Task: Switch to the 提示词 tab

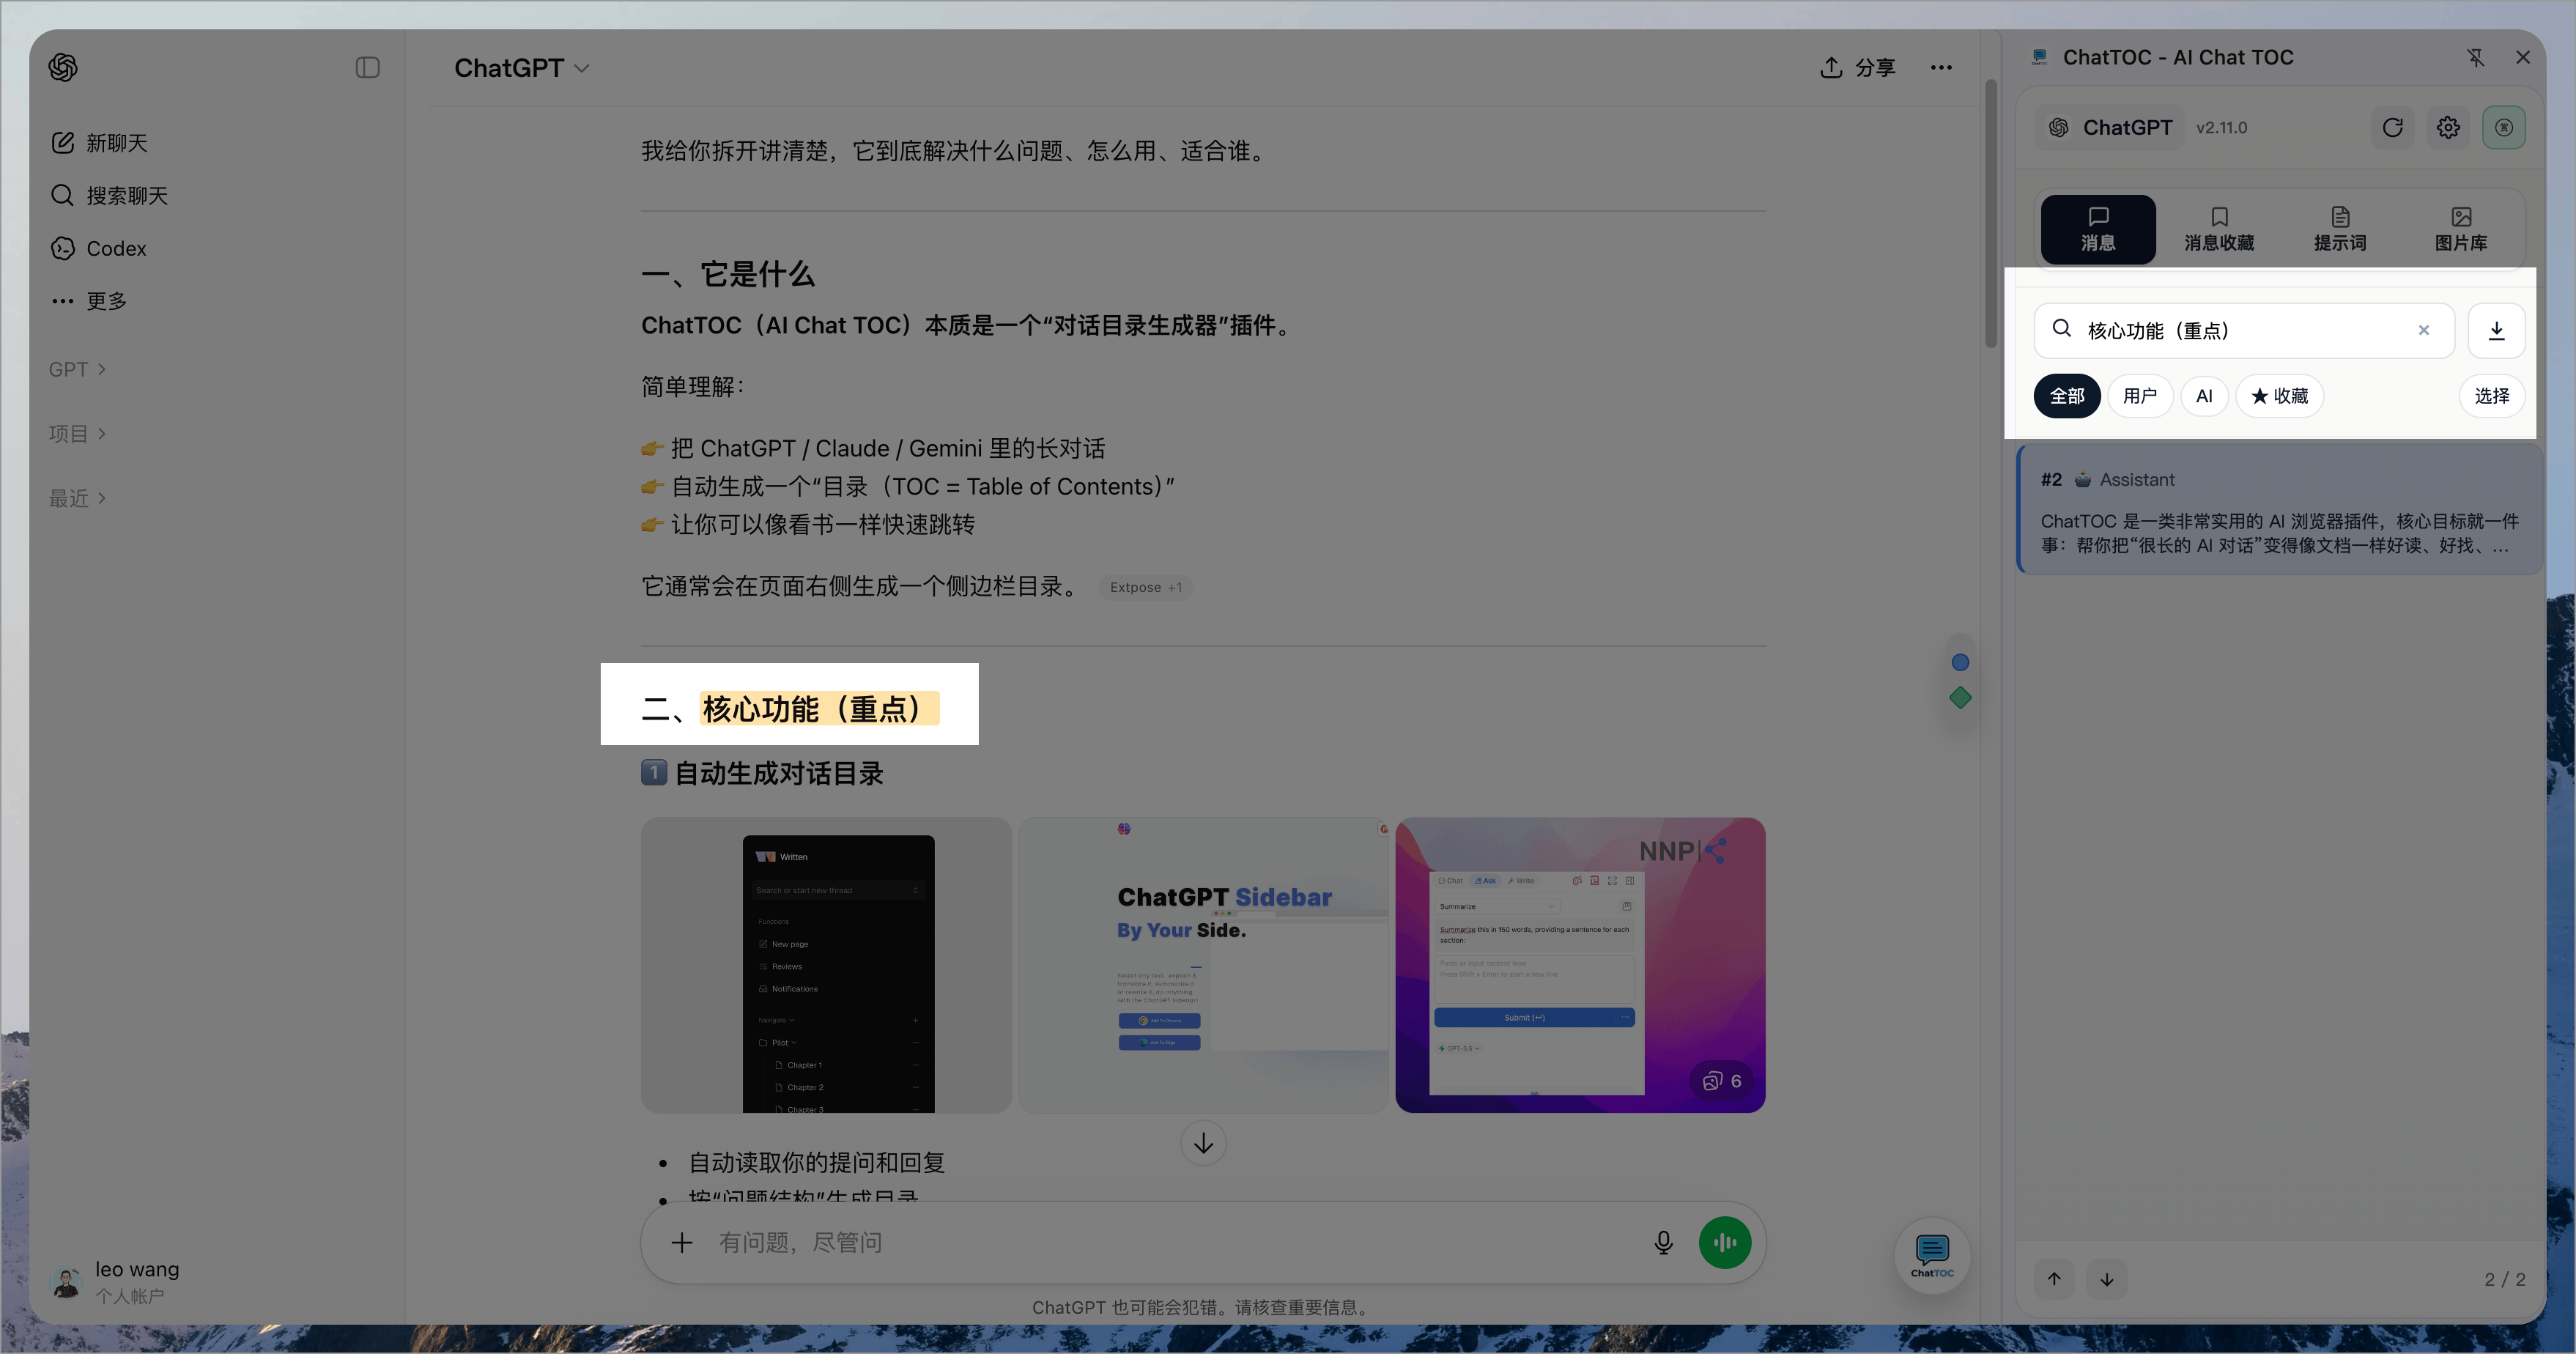Action: tap(2340, 229)
